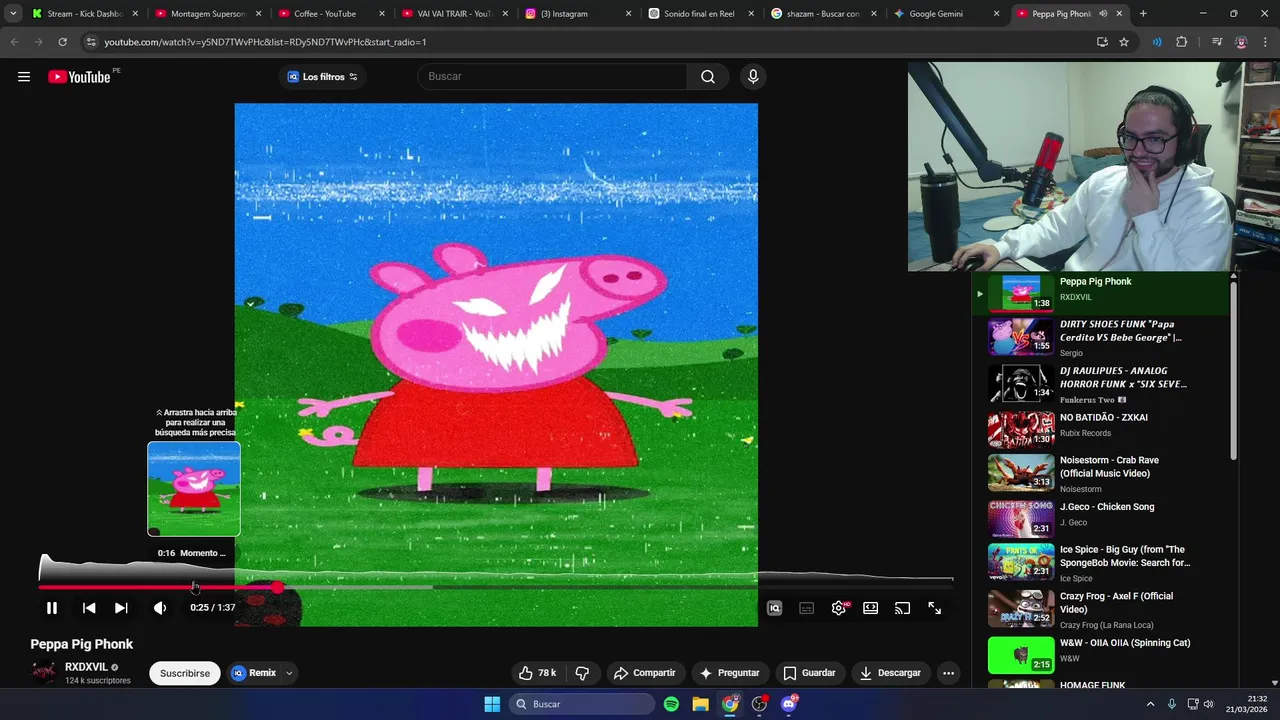Open a new browser tab

(x=1143, y=14)
